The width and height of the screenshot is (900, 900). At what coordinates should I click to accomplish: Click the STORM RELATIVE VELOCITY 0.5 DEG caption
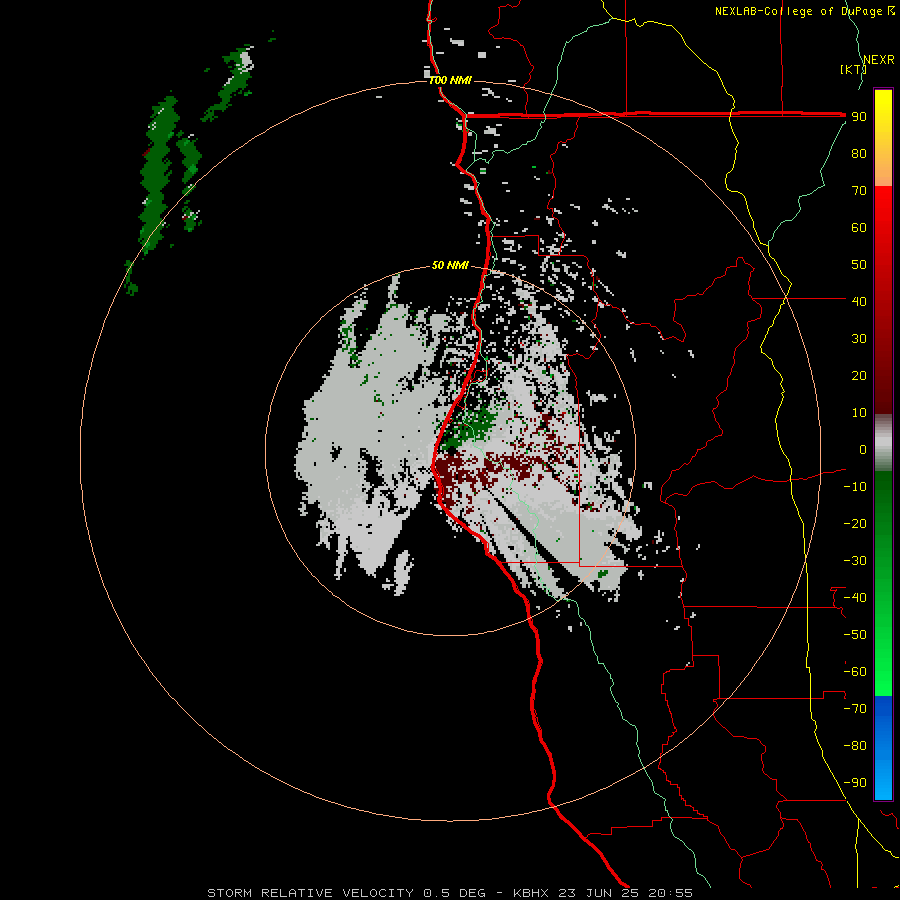346,893
